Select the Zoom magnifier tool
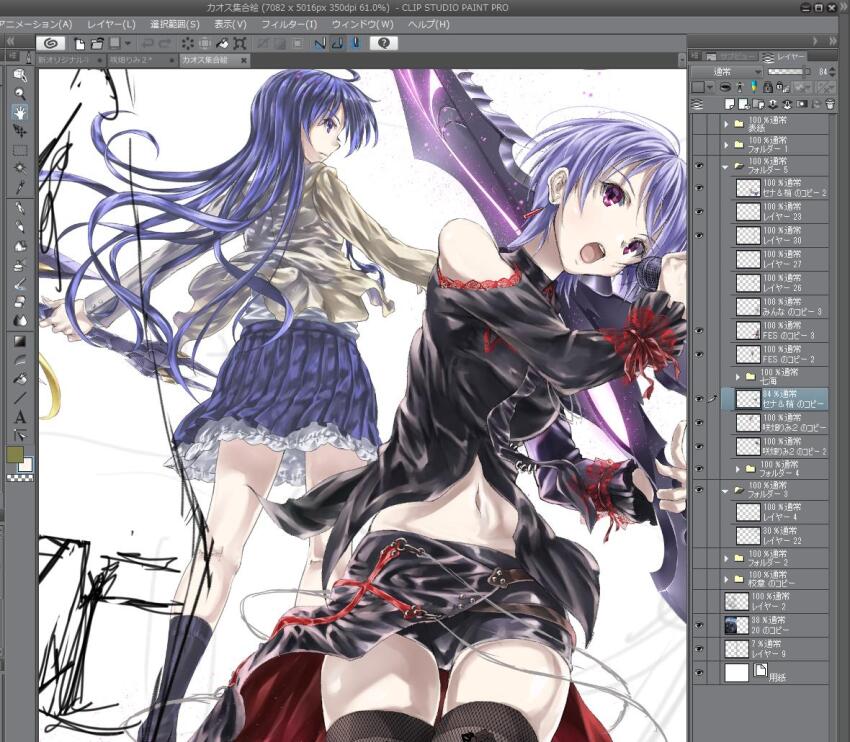 [x=20, y=93]
